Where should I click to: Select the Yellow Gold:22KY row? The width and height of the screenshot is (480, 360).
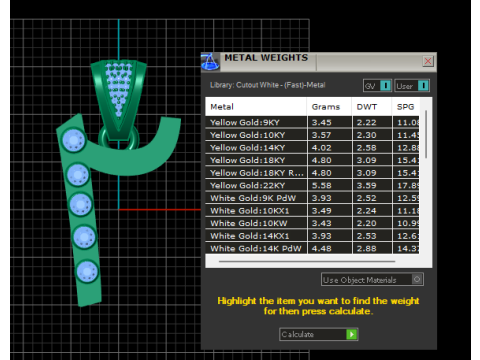point(312,185)
